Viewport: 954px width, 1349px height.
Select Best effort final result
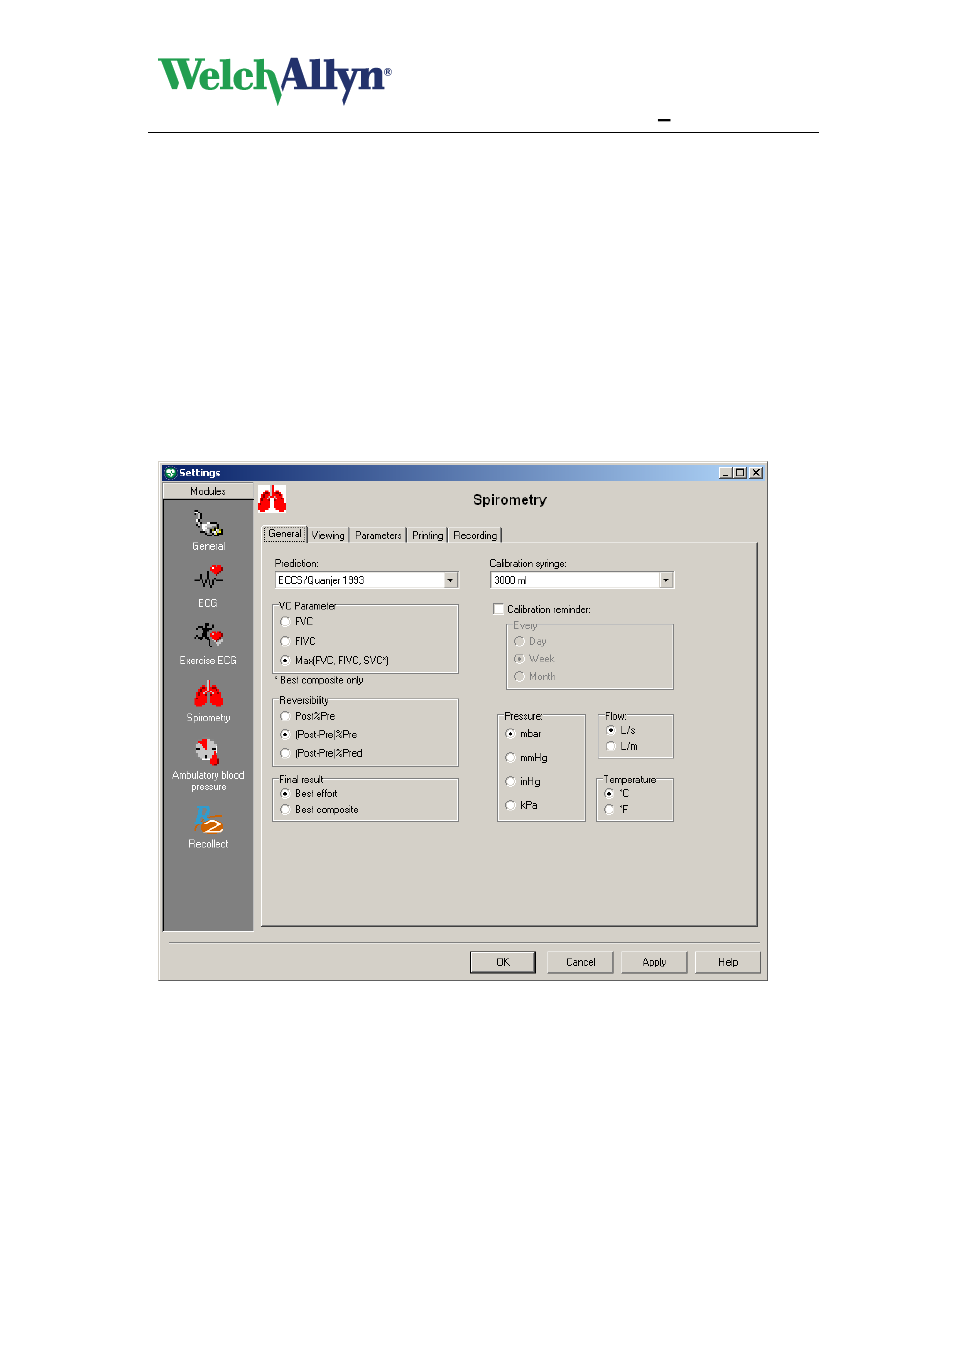[285, 794]
